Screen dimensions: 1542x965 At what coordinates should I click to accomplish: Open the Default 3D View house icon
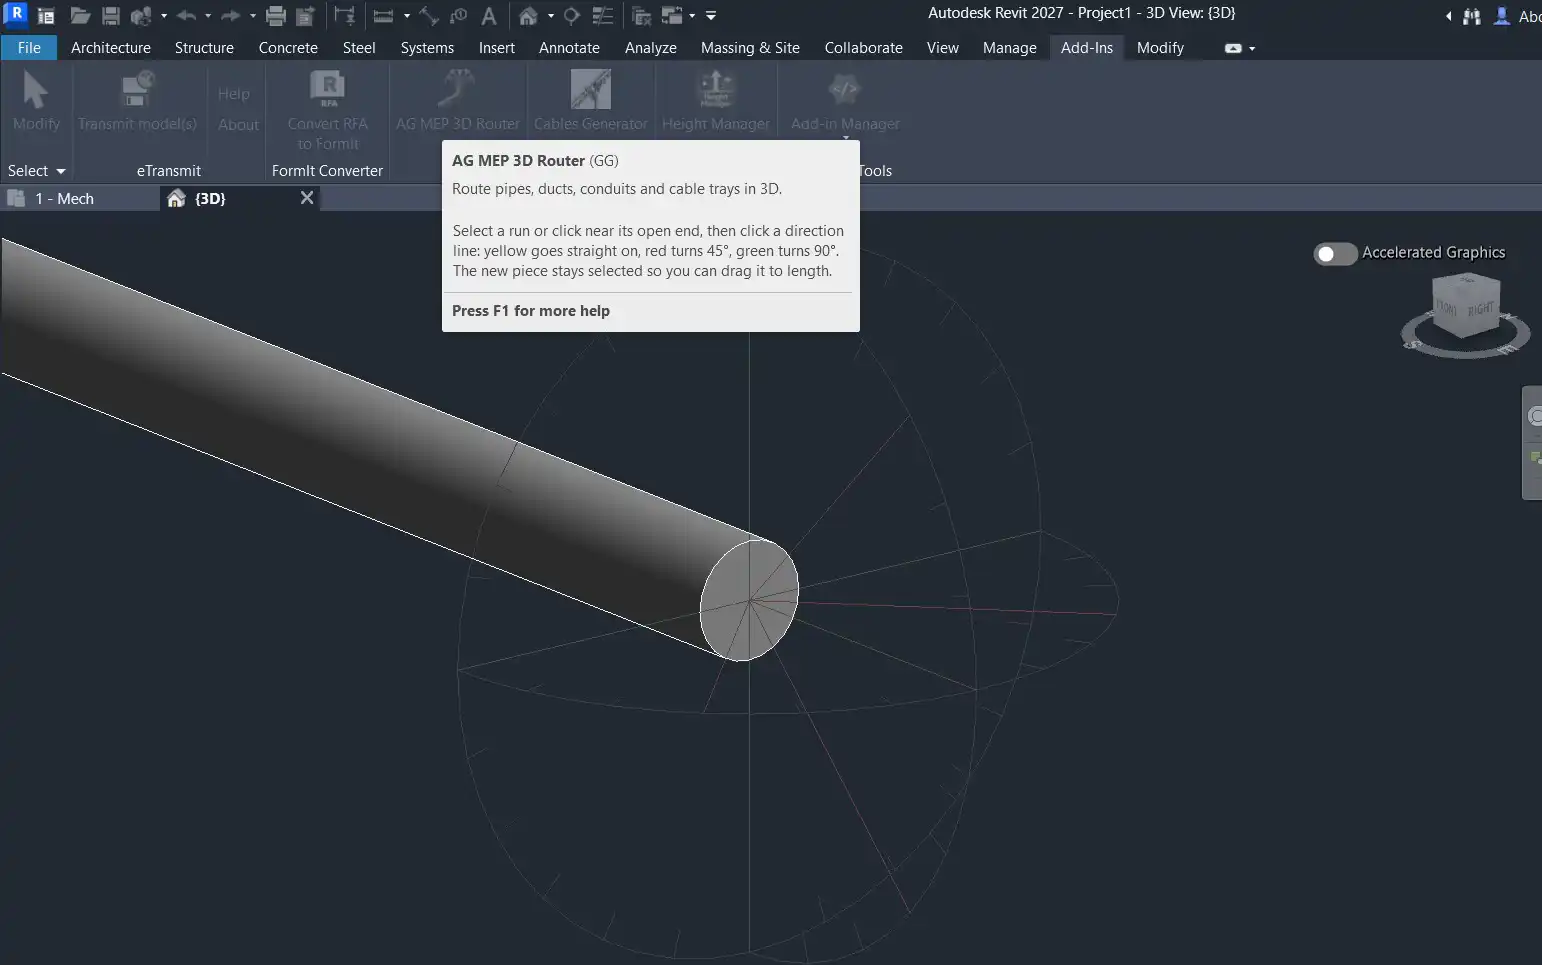click(x=528, y=16)
